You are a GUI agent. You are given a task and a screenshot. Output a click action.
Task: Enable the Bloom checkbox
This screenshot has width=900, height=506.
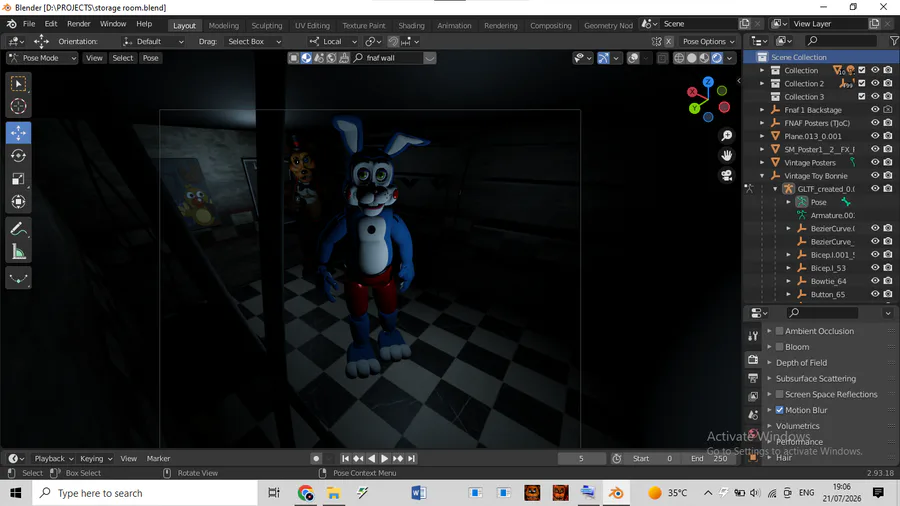coord(779,347)
